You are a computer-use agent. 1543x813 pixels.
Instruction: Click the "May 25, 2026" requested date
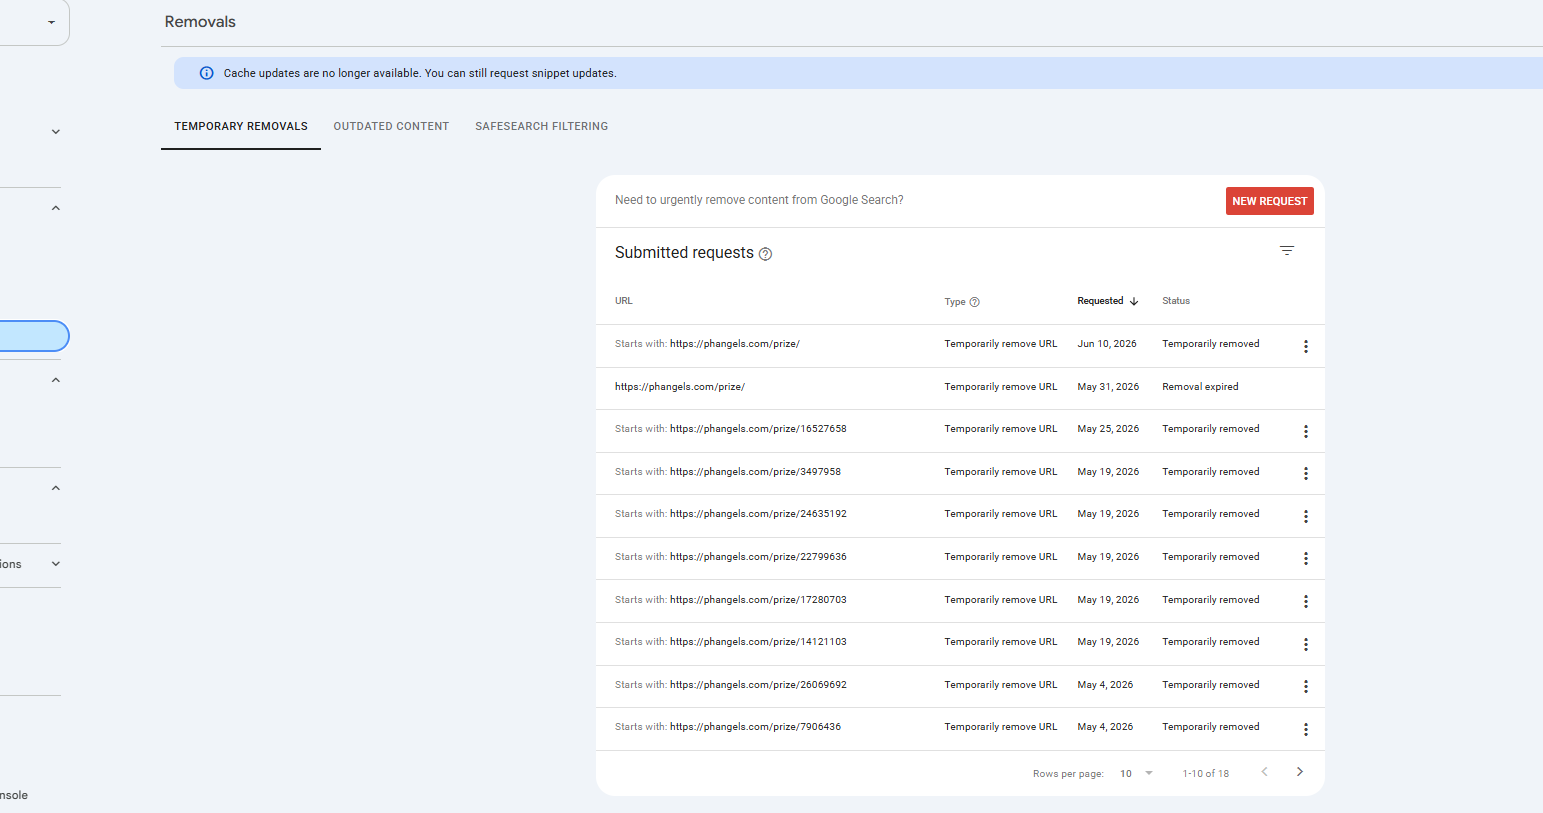pos(1108,429)
